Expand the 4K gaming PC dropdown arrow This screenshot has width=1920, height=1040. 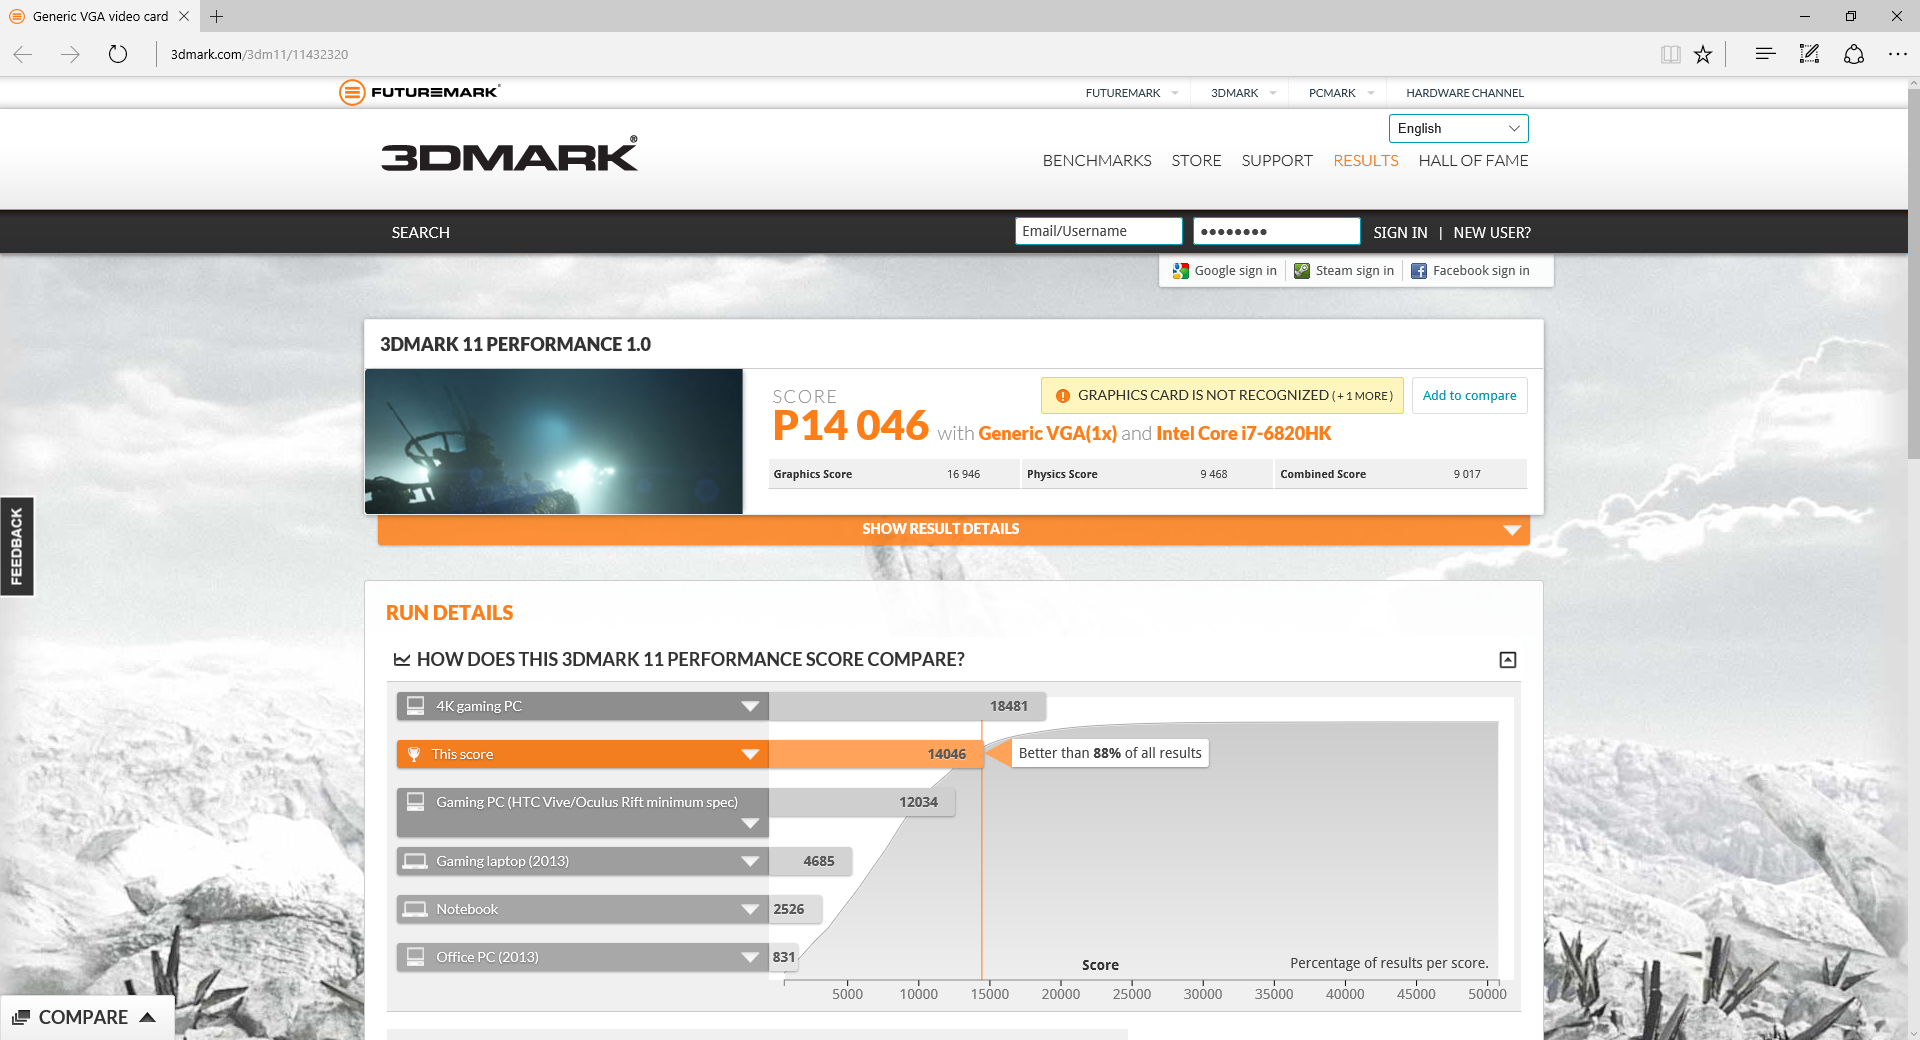click(750, 706)
